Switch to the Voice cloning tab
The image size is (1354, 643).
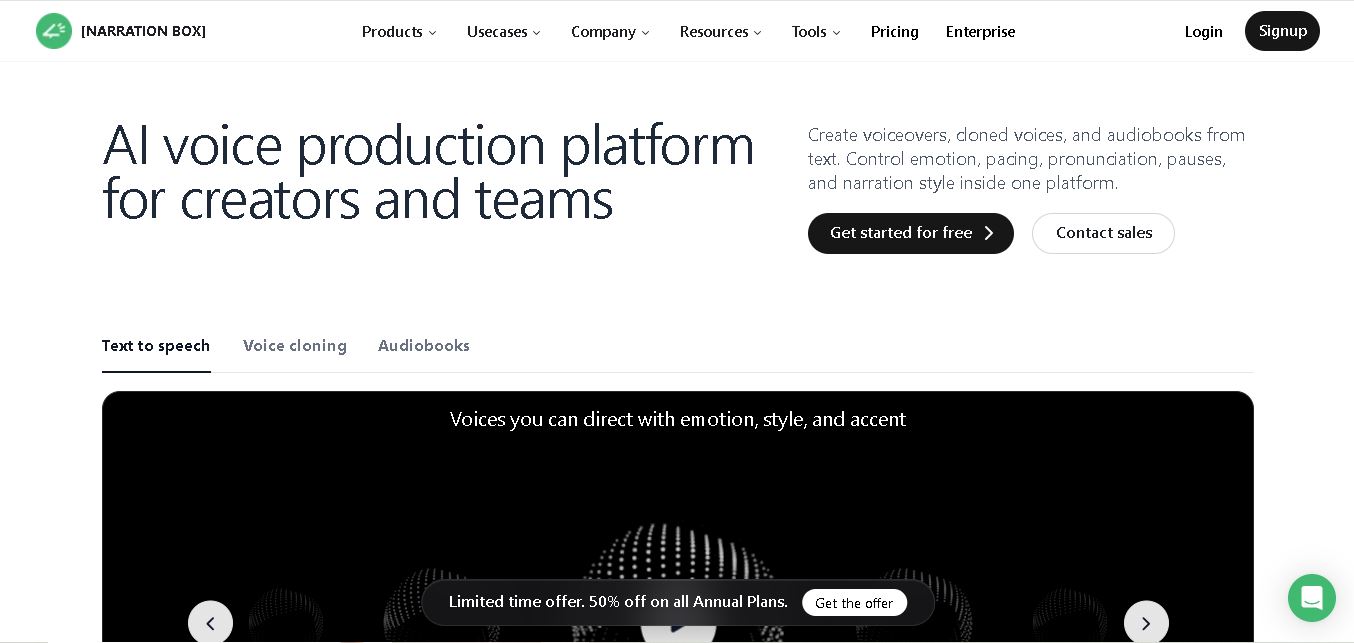(295, 346)
